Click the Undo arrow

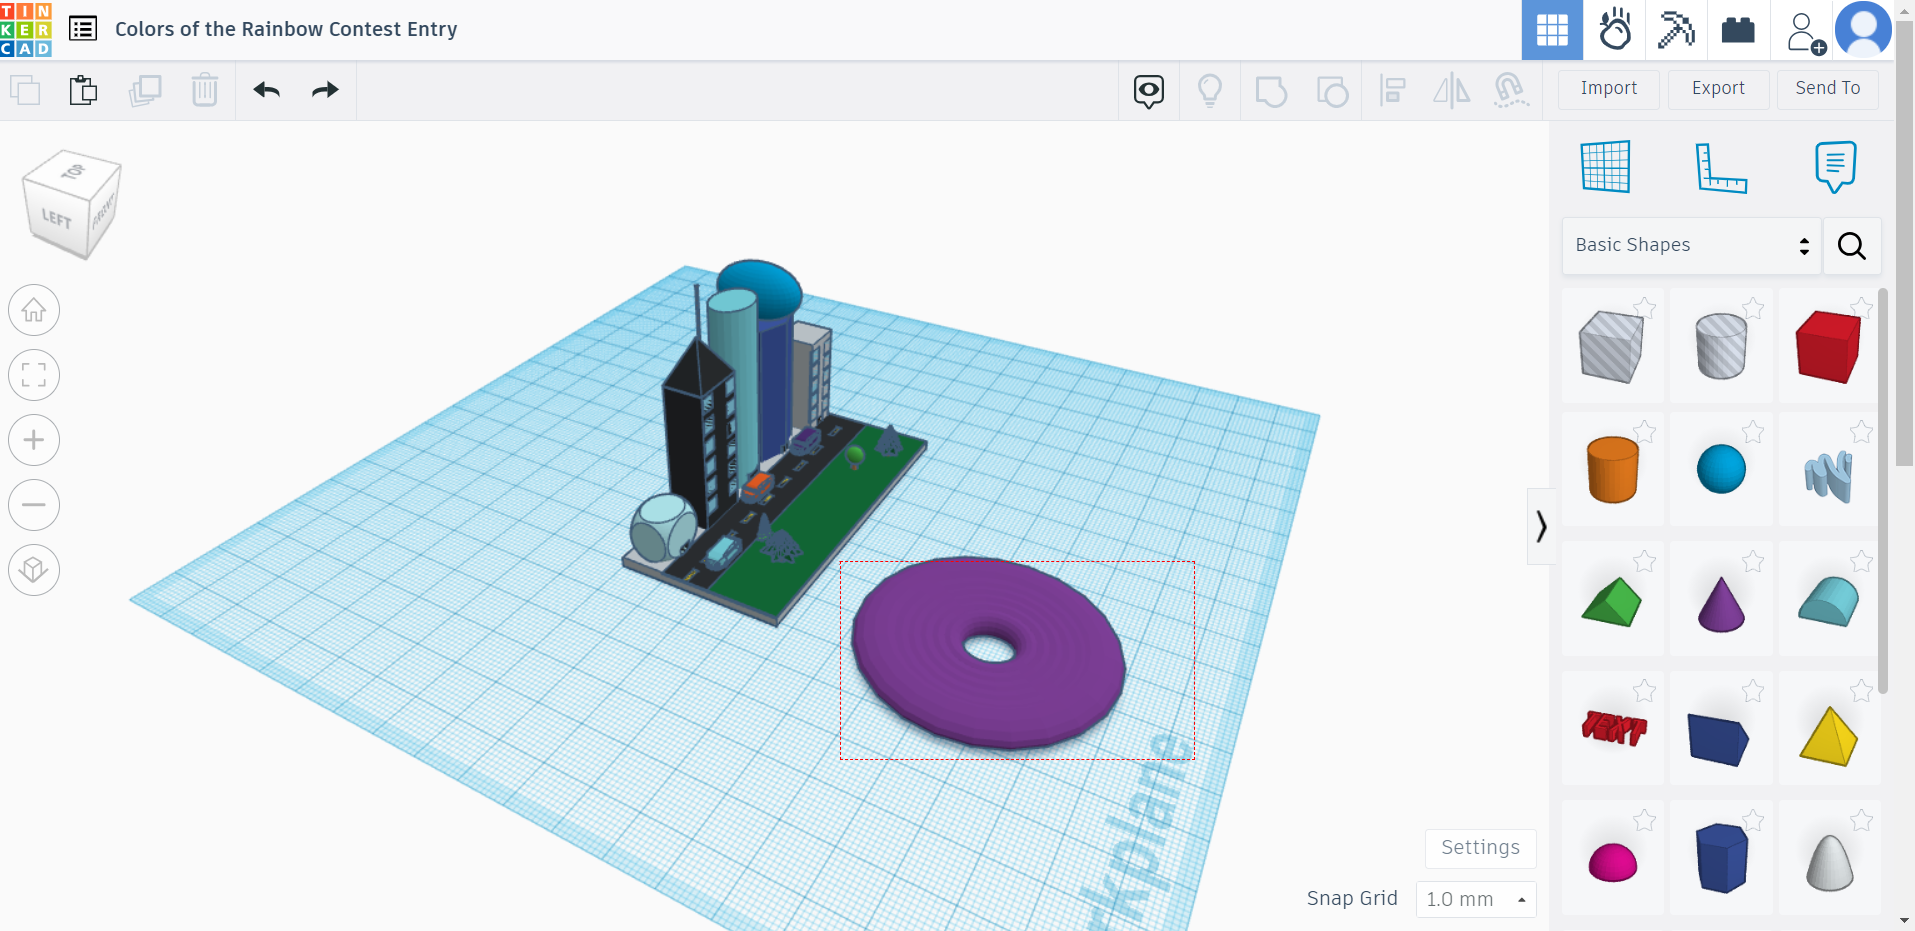[x=266, y=90]
